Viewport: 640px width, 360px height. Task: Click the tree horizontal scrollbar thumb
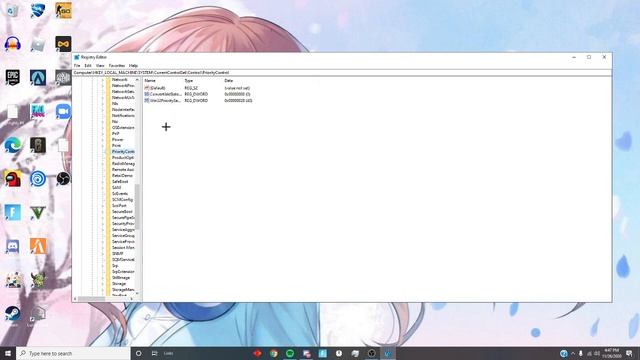91,299
